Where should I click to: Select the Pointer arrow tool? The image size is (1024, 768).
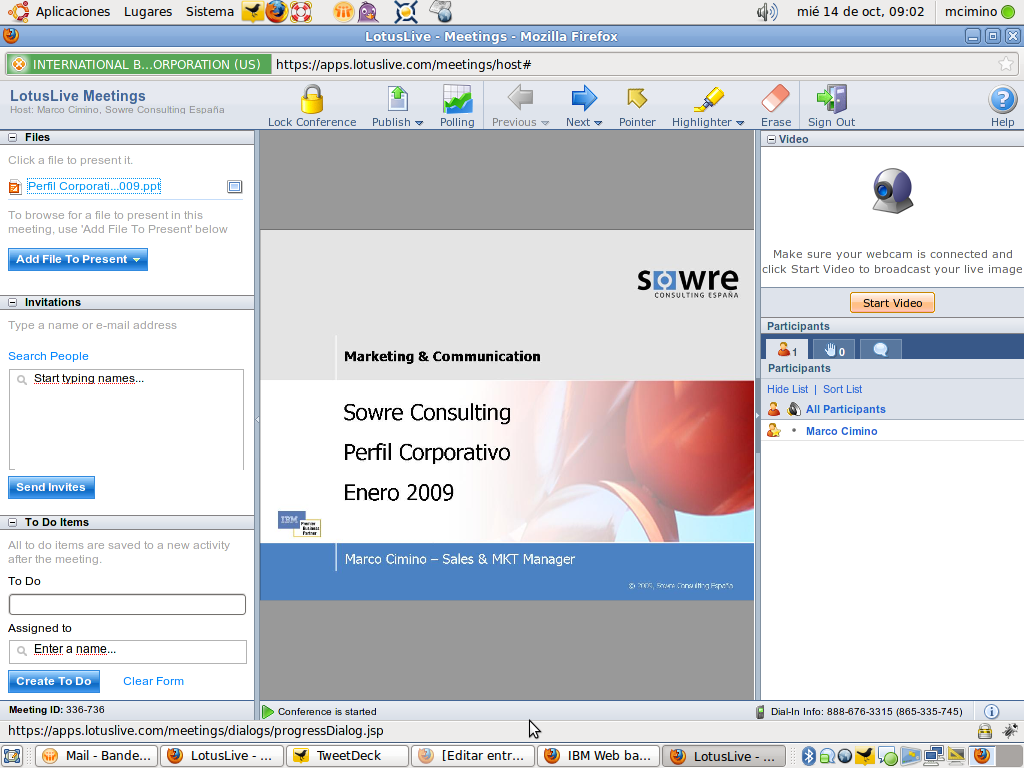tap(637, 99)
